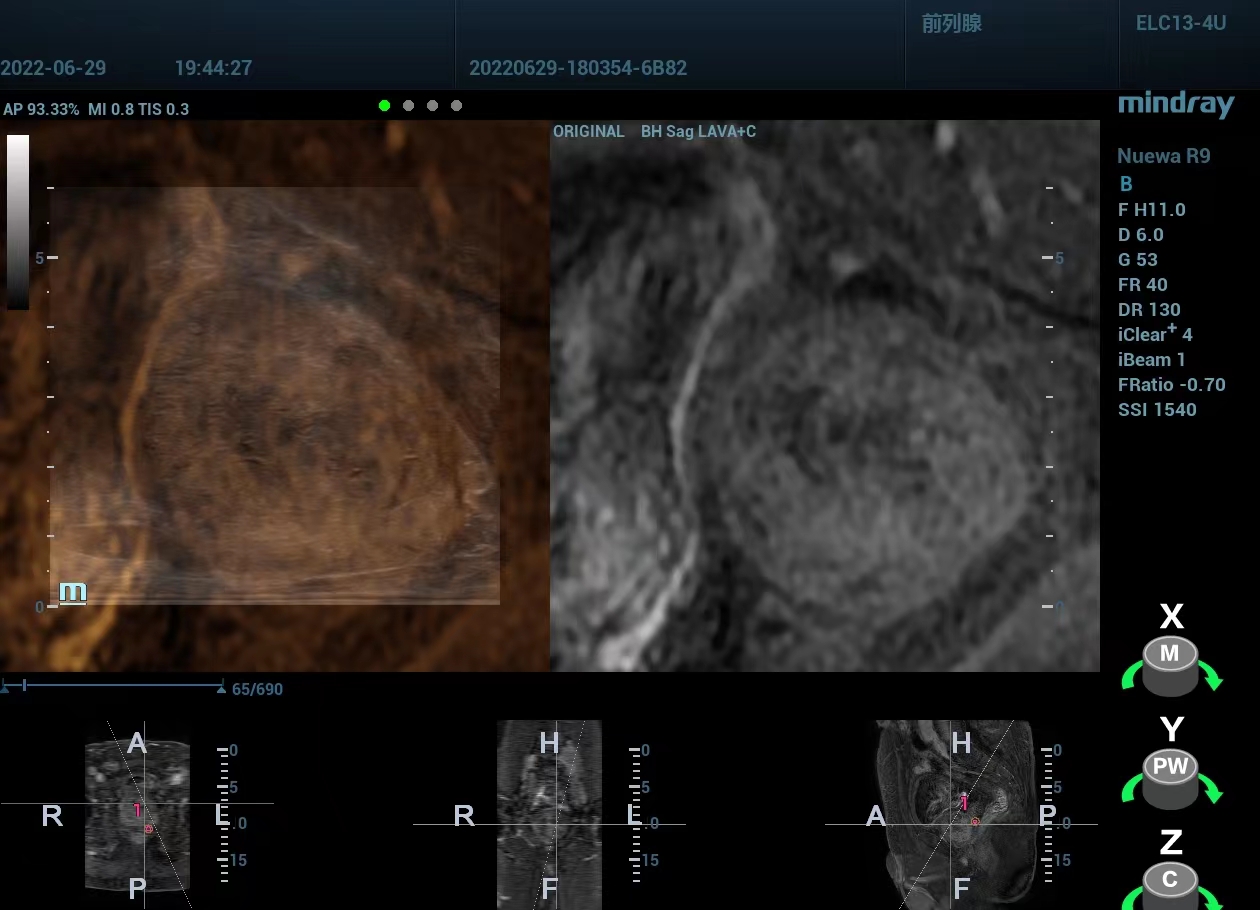Click the red circle target in axial view
This screenshot has height=910, width=1260.
coord(149,829)
